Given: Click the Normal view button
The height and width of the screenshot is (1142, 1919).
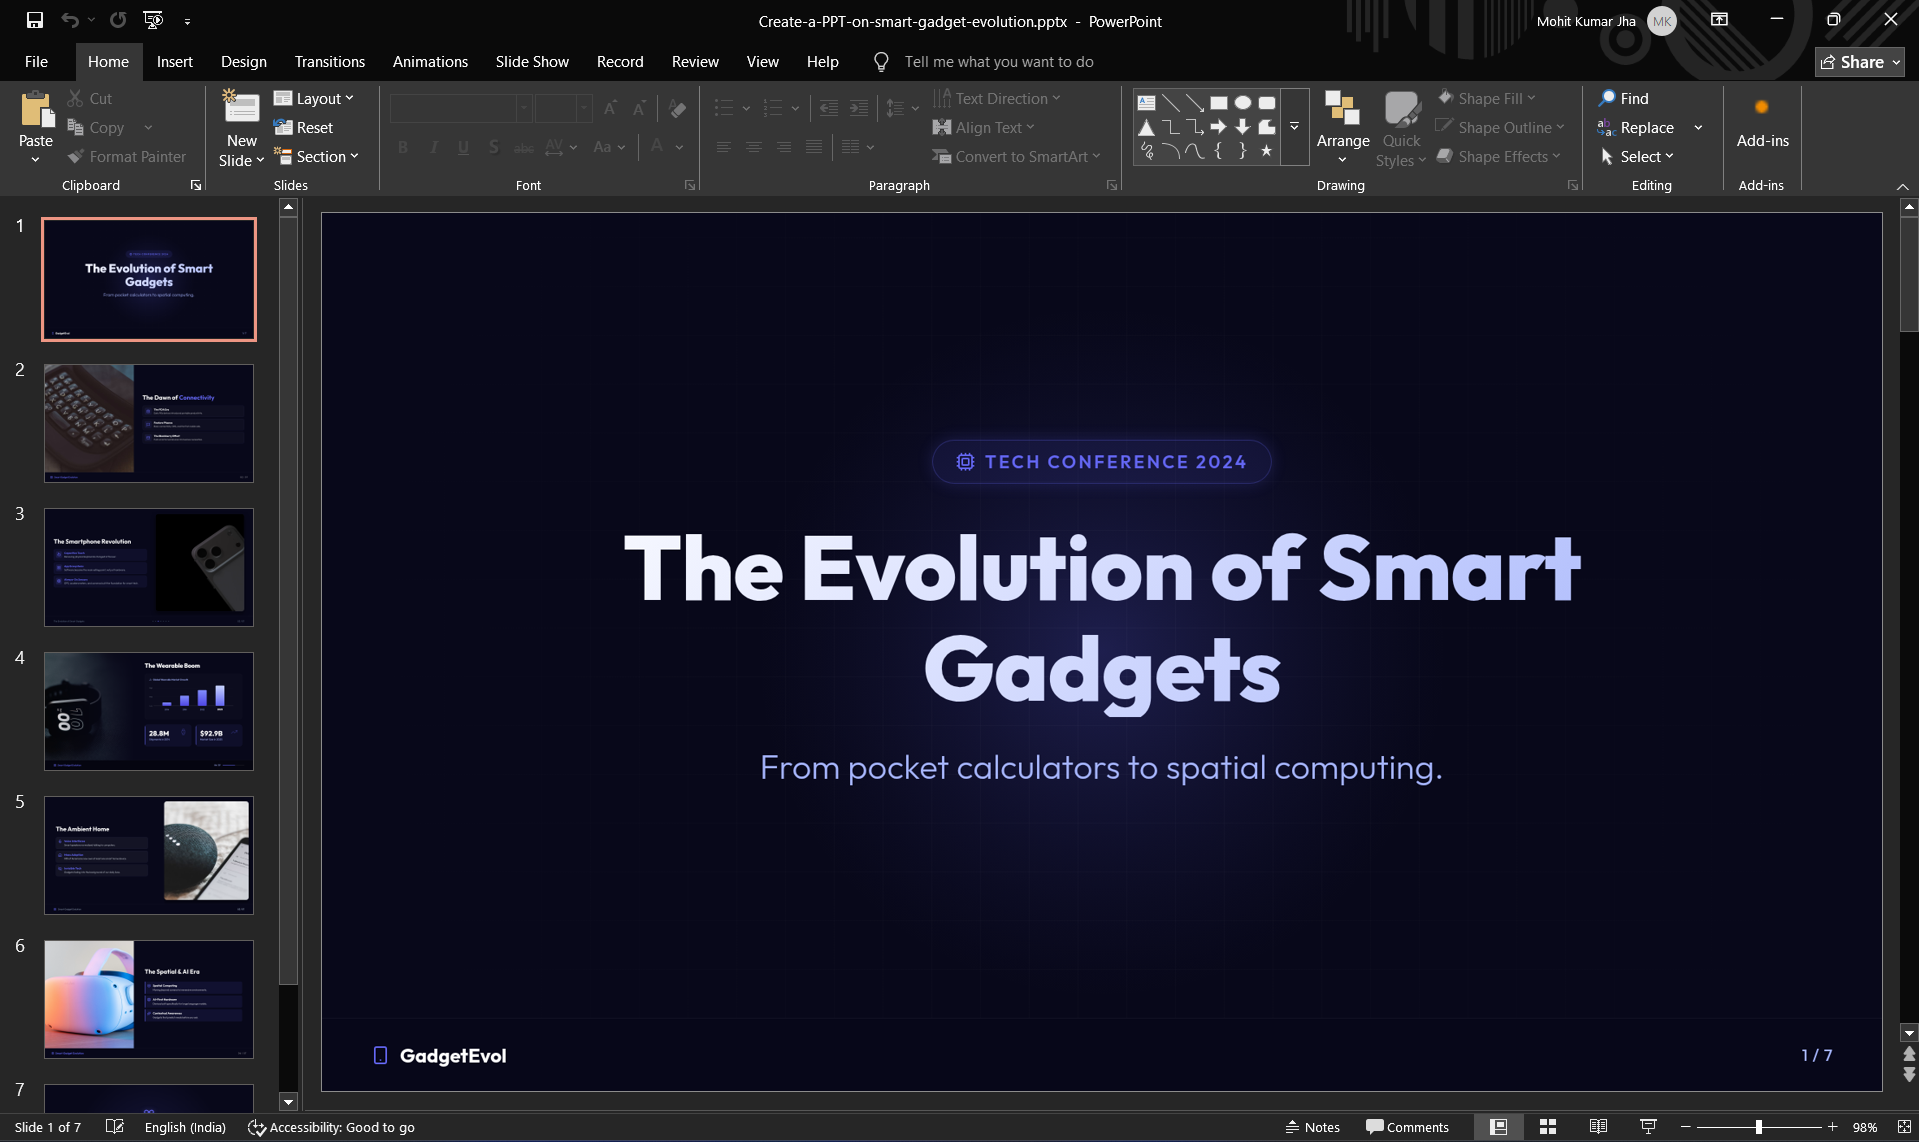Looking at the screenshot, I should (1498, 1127).
